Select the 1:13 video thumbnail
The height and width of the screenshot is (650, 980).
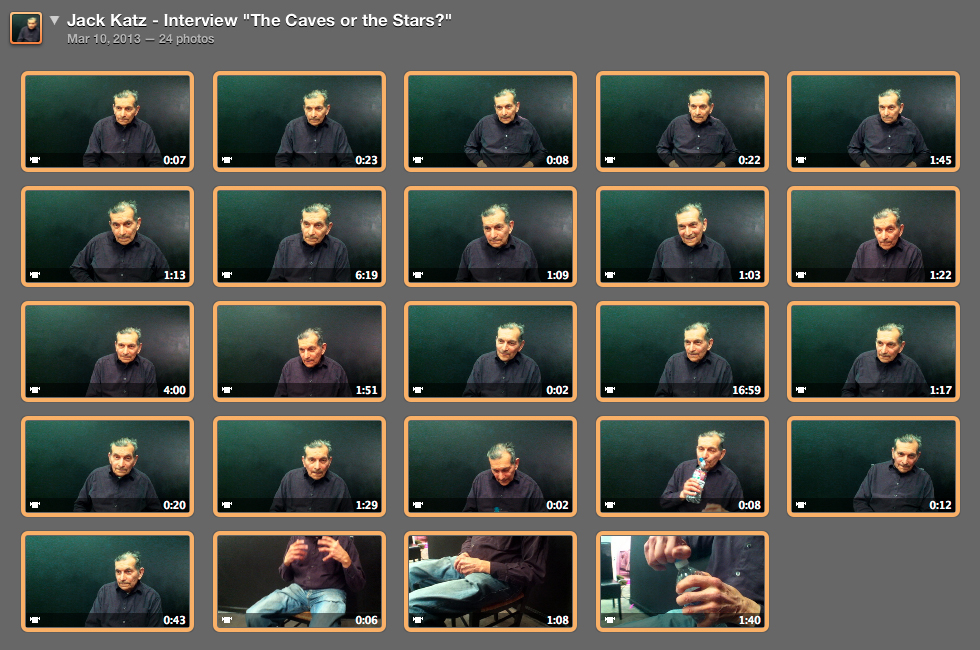[107, 236]
